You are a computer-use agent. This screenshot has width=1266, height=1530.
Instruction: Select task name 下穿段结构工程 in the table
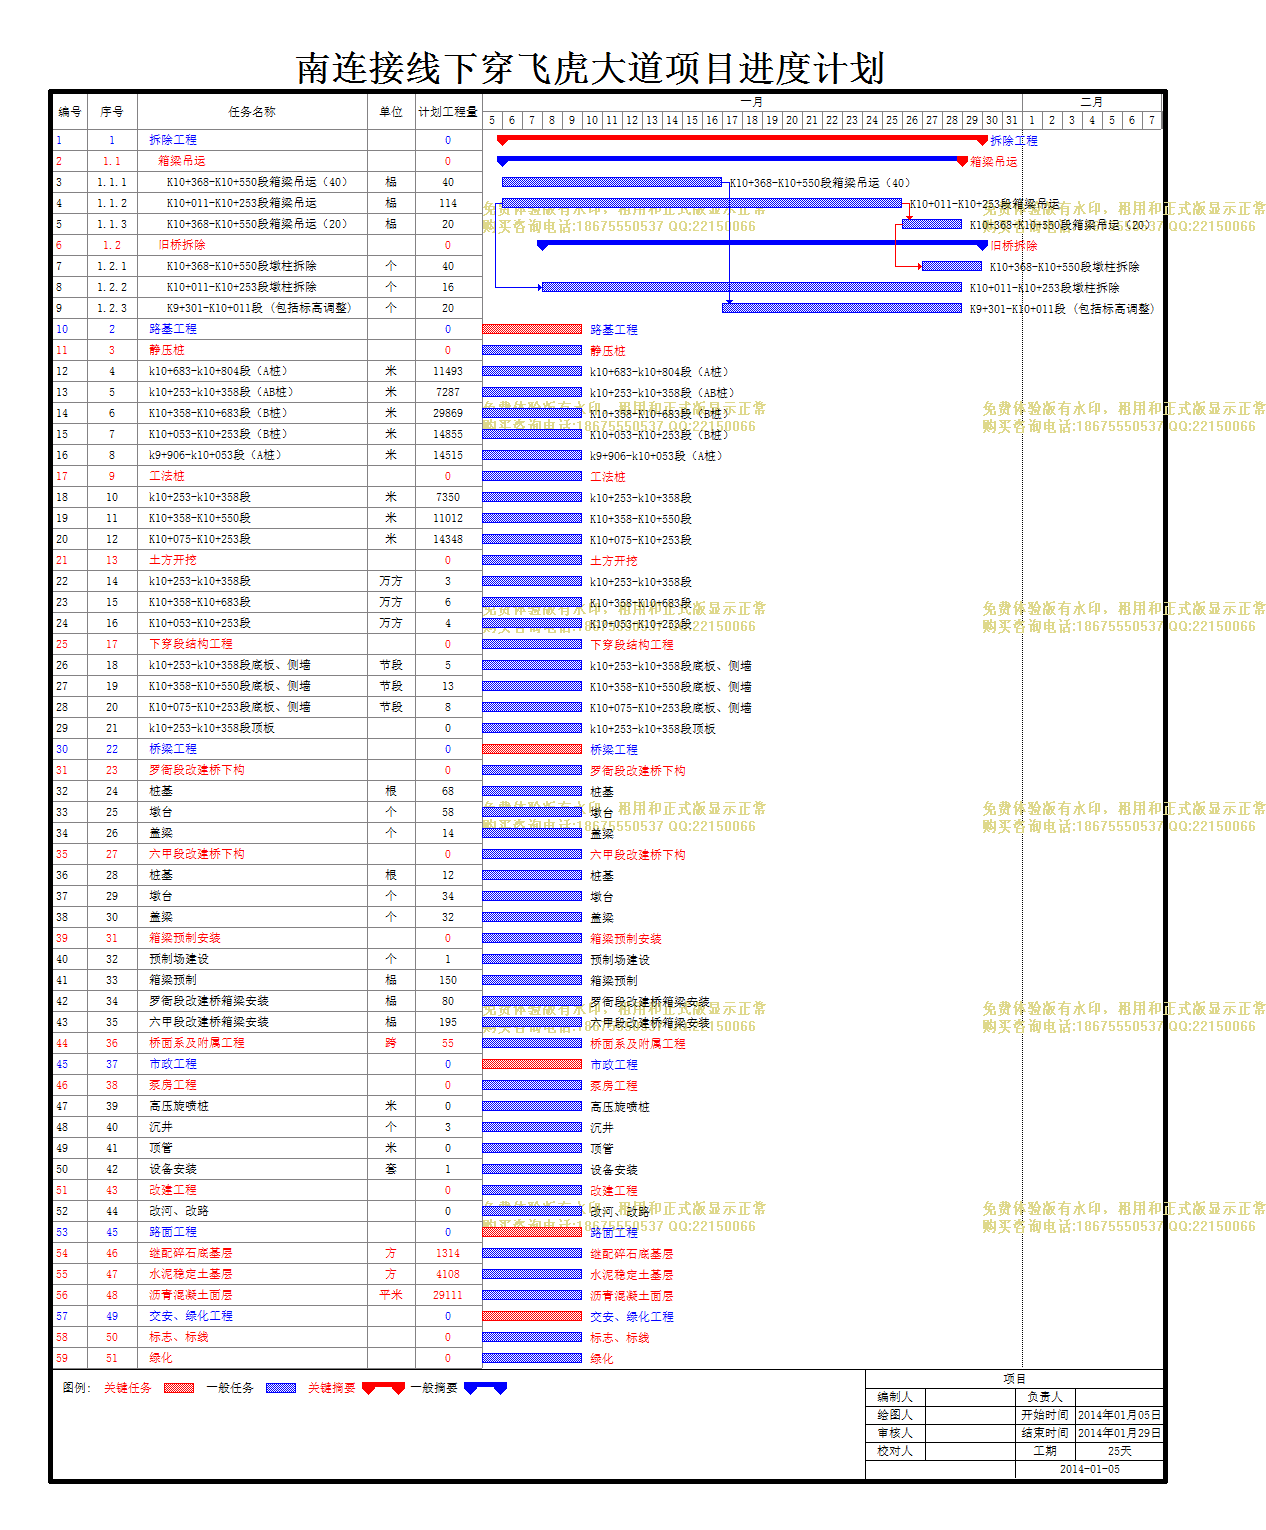(x=191, y=644)
